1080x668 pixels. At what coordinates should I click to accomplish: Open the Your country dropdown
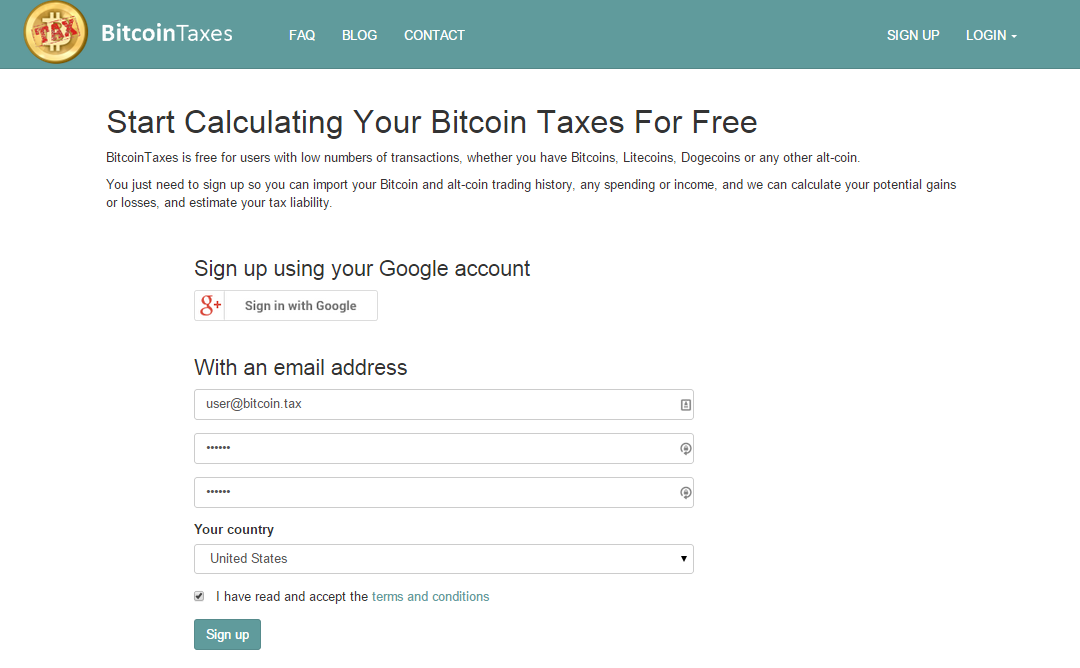[444, 559]
